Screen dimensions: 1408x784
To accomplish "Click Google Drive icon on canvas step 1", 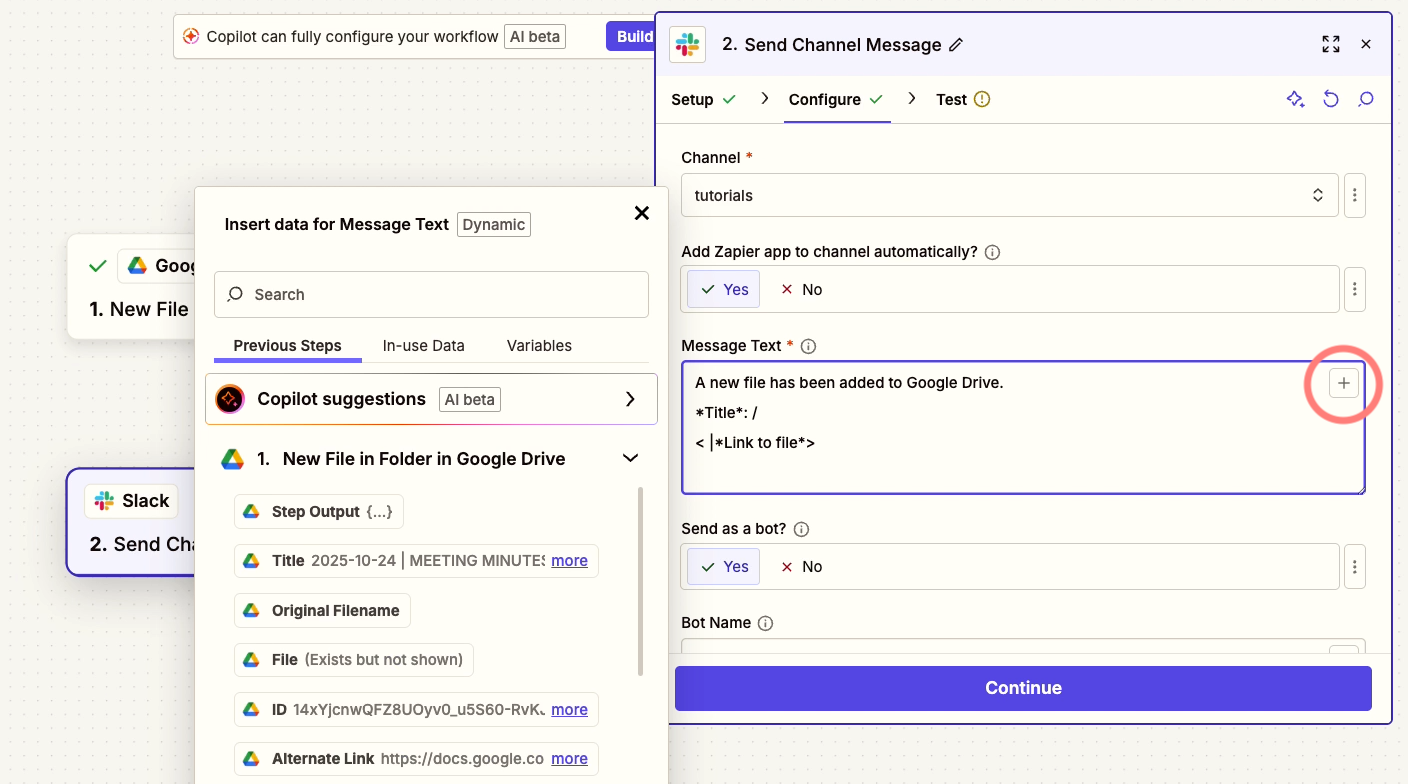I will point(138,266).
